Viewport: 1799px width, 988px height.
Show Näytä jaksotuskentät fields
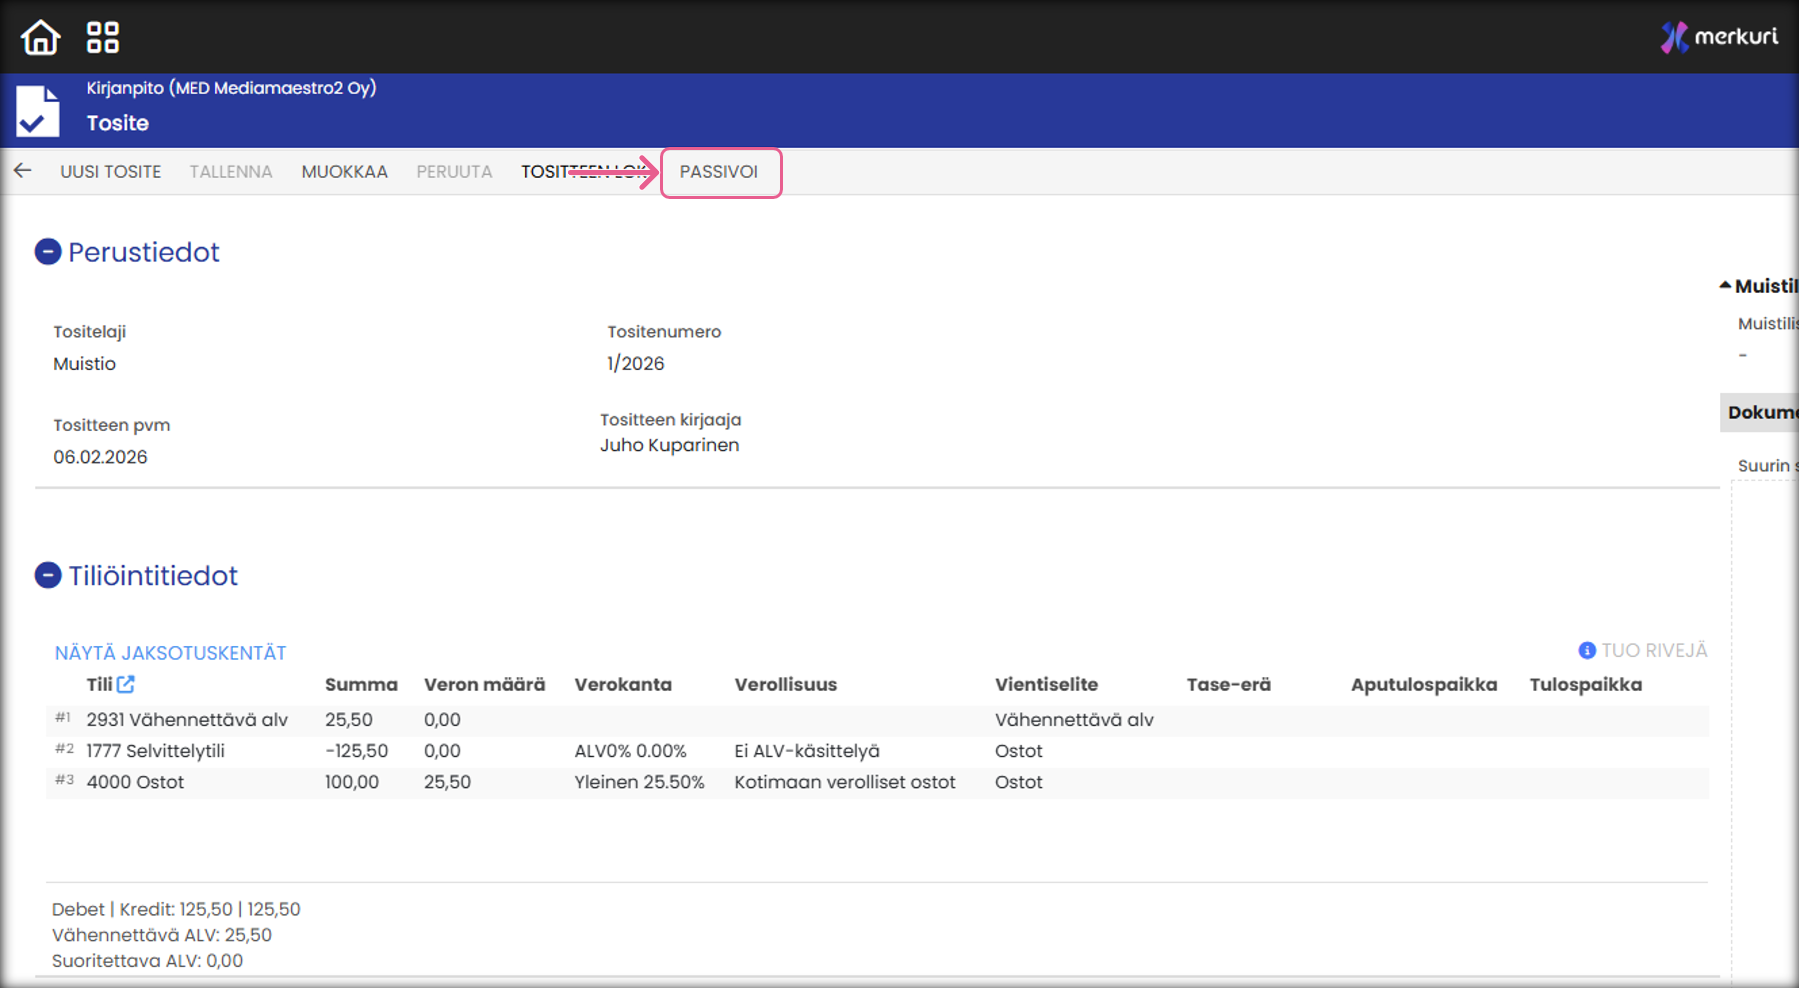point(170,653)
